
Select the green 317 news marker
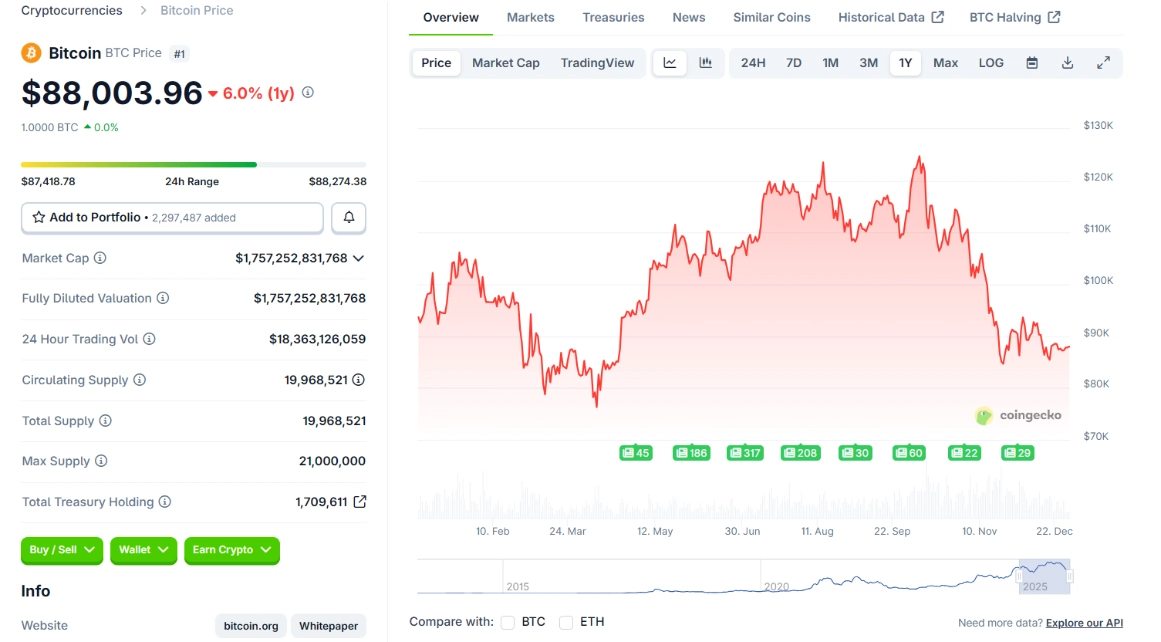point(744,452)
